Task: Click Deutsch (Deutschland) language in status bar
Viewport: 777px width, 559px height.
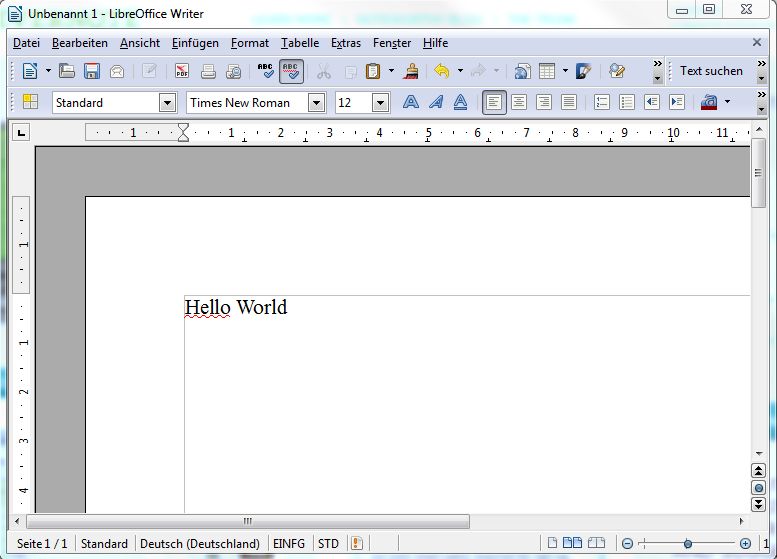Action: click(199, 543)
